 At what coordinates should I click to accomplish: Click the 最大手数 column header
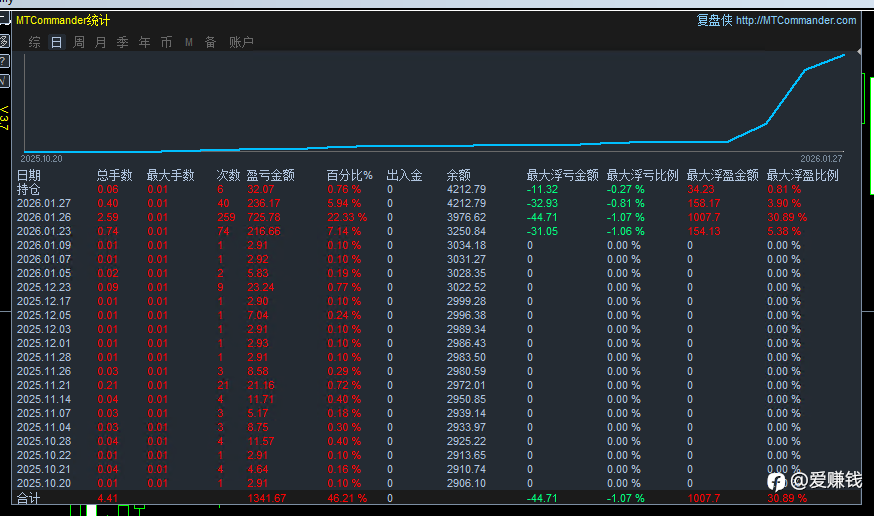[x=170, y=176]
